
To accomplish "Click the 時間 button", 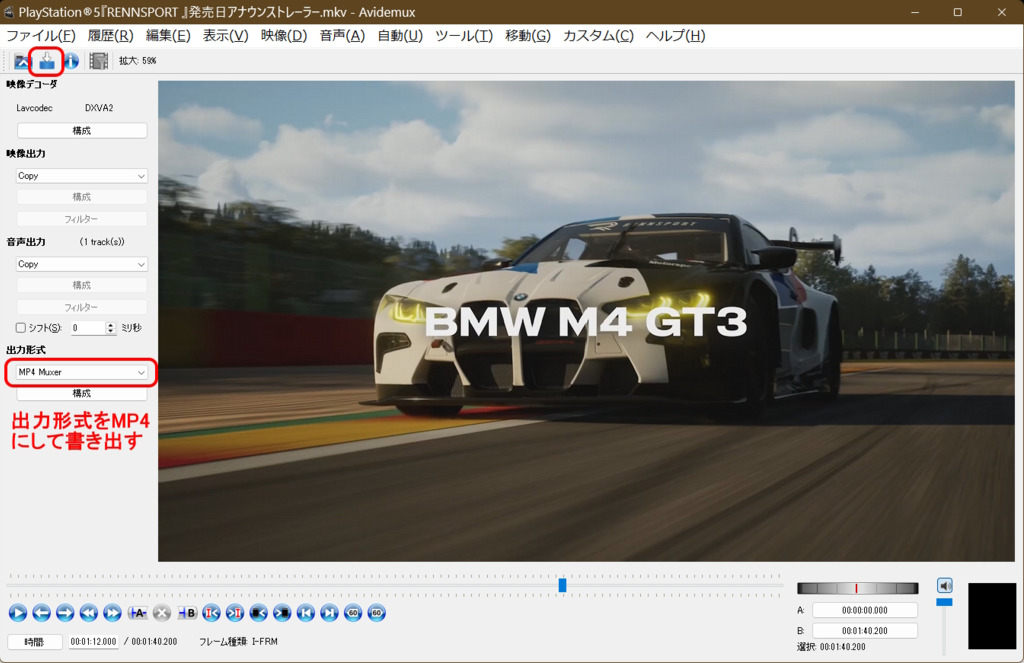I will click(x=35, y=642).
